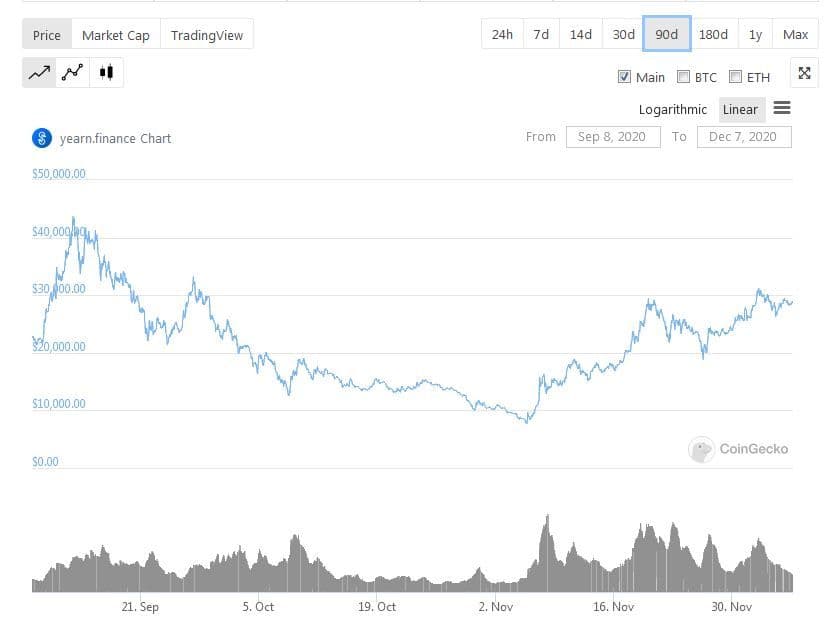Viewport: 838px width, 634px height.
Task: Select the Max time range
Action: [795, 34]
